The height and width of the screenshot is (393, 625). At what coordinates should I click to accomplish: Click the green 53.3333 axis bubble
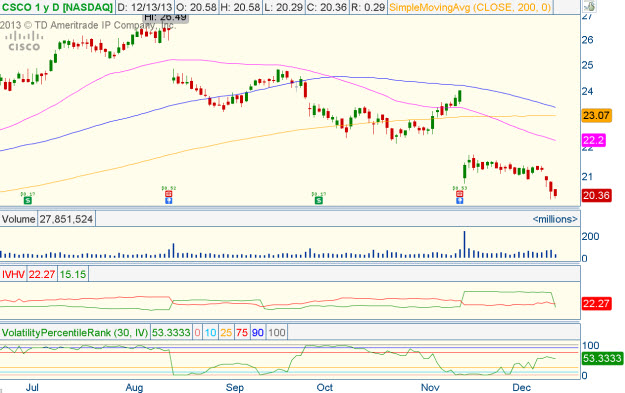602,358
